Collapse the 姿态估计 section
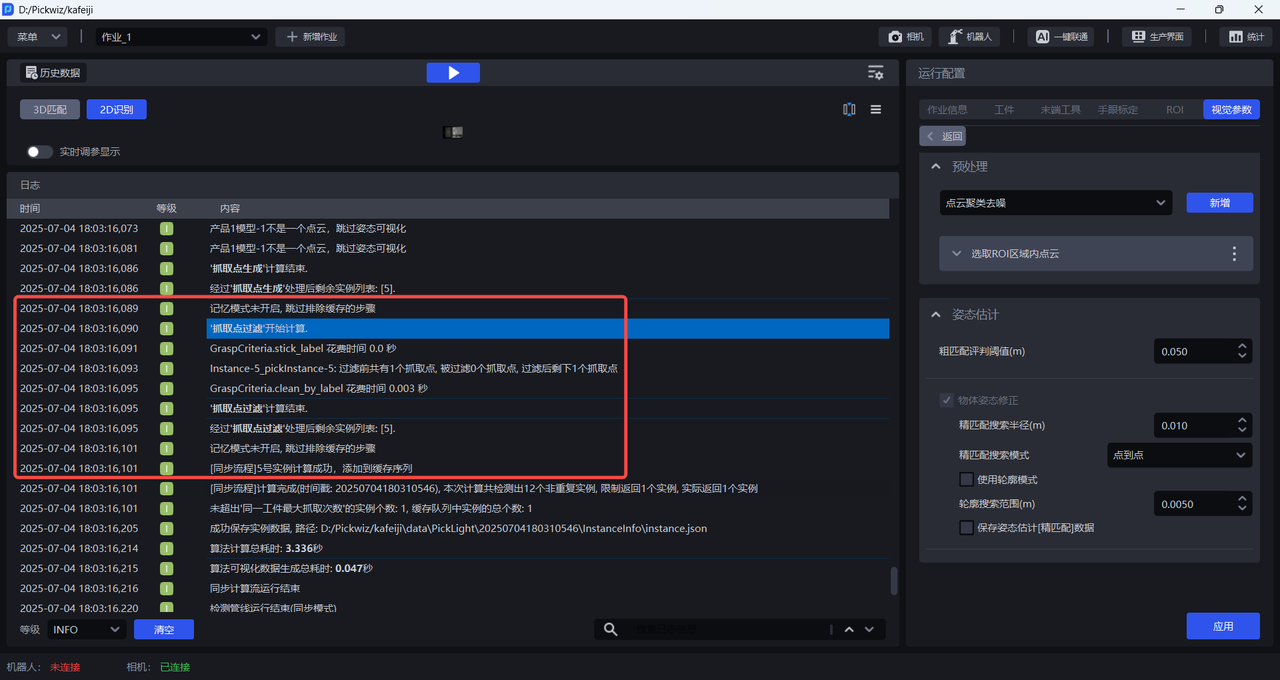Image resolution: width=1280 pixels, height=680 pixels. [x=936, y=315]
